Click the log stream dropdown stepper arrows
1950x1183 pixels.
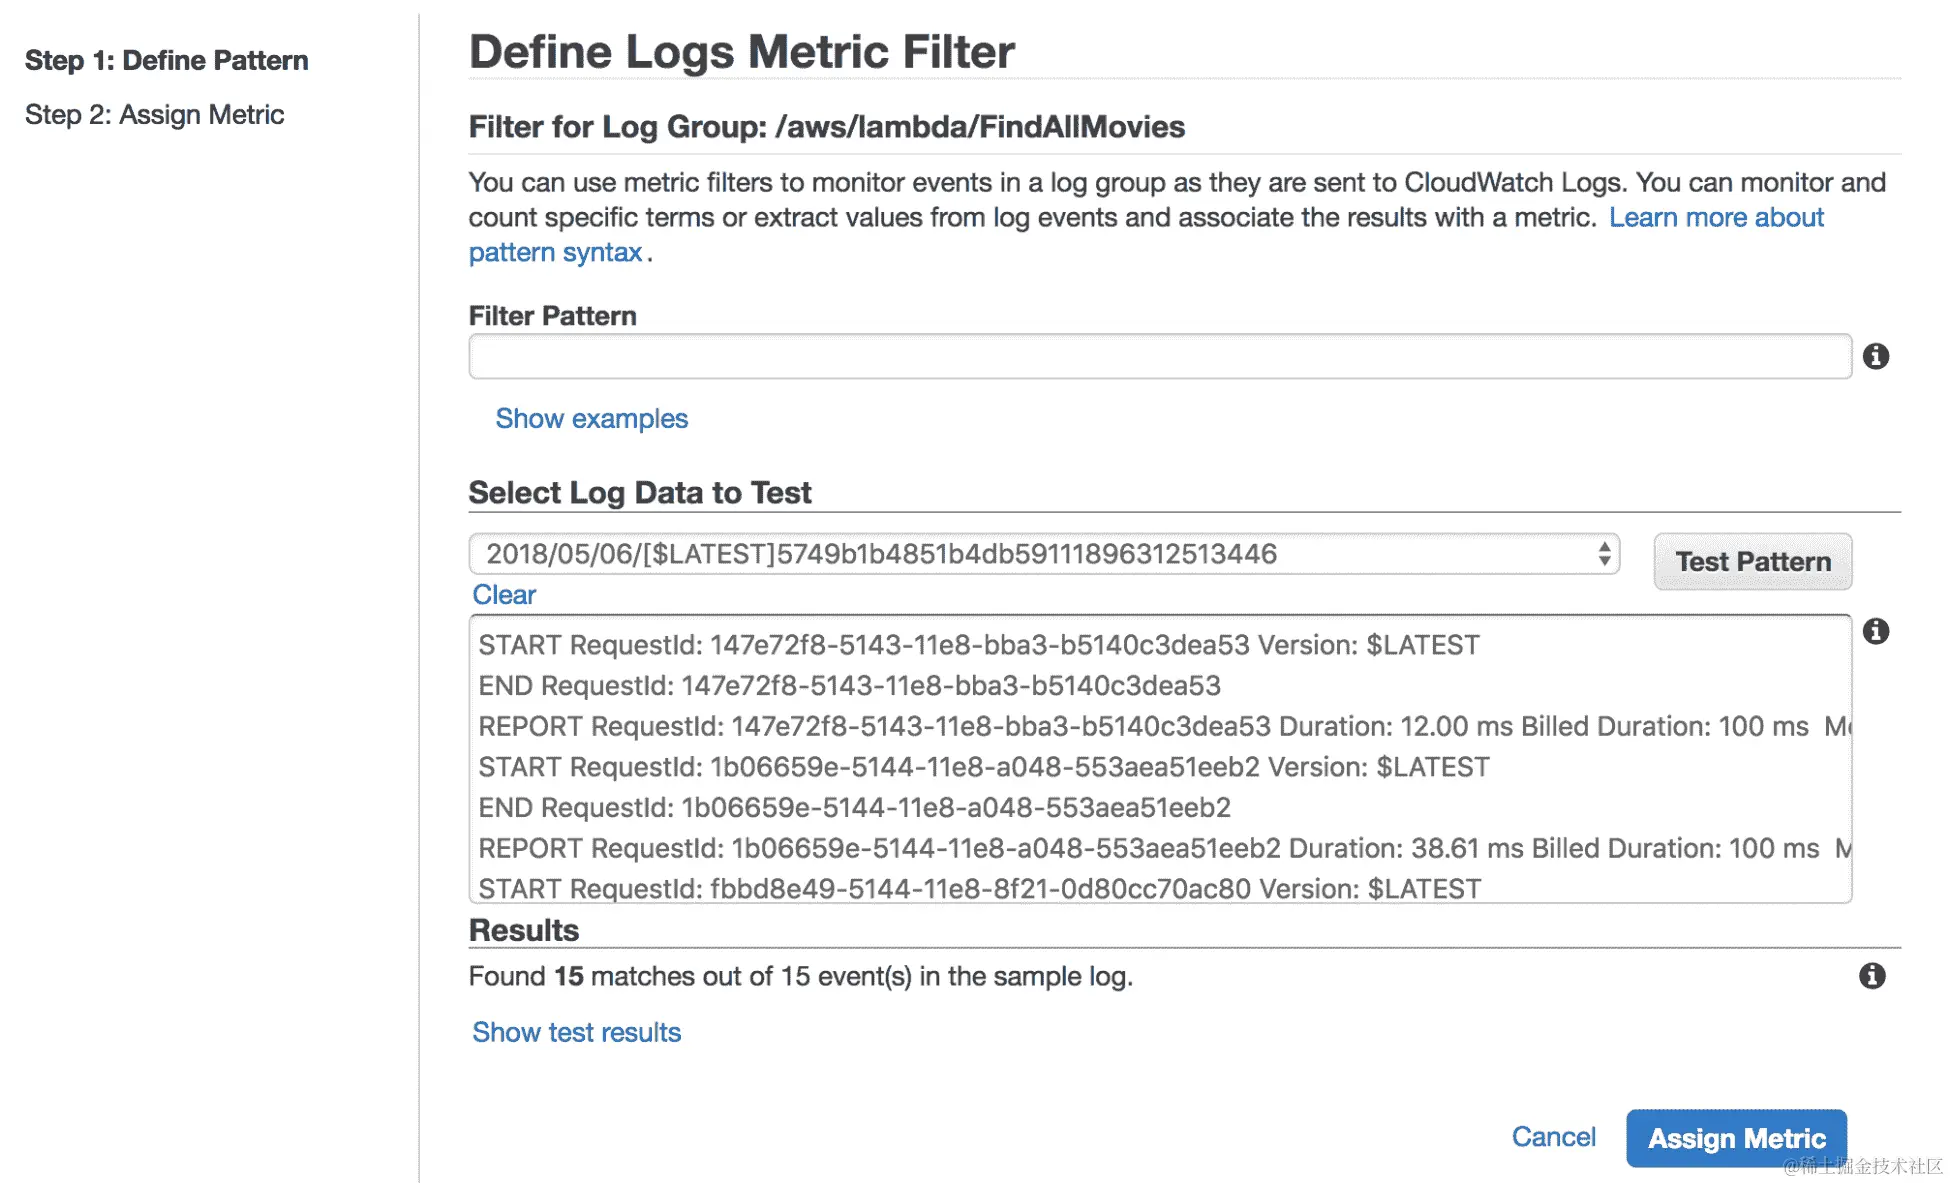1603,554
